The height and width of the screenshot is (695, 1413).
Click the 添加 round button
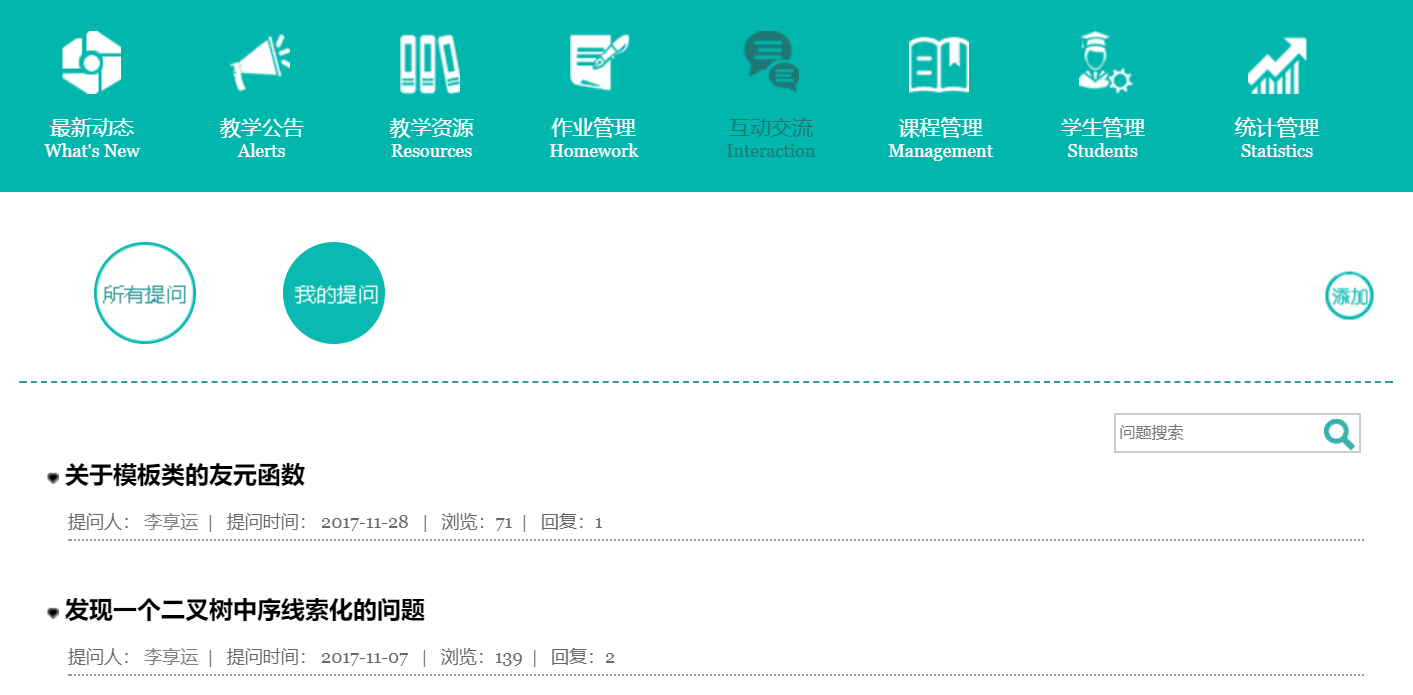pos(1350,297)
